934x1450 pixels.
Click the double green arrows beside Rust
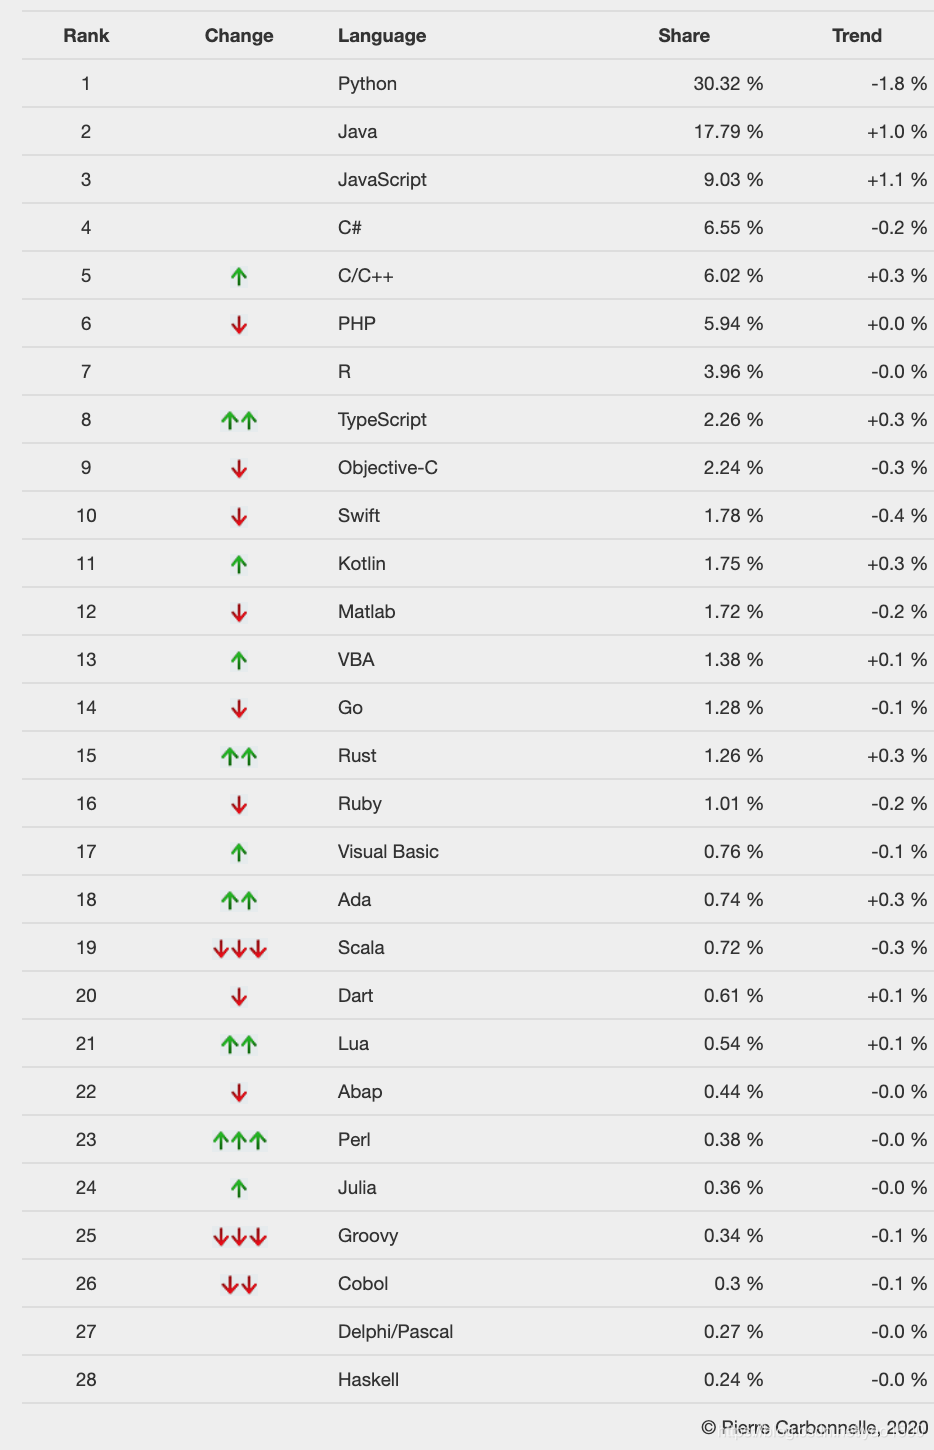pos(239,756)
